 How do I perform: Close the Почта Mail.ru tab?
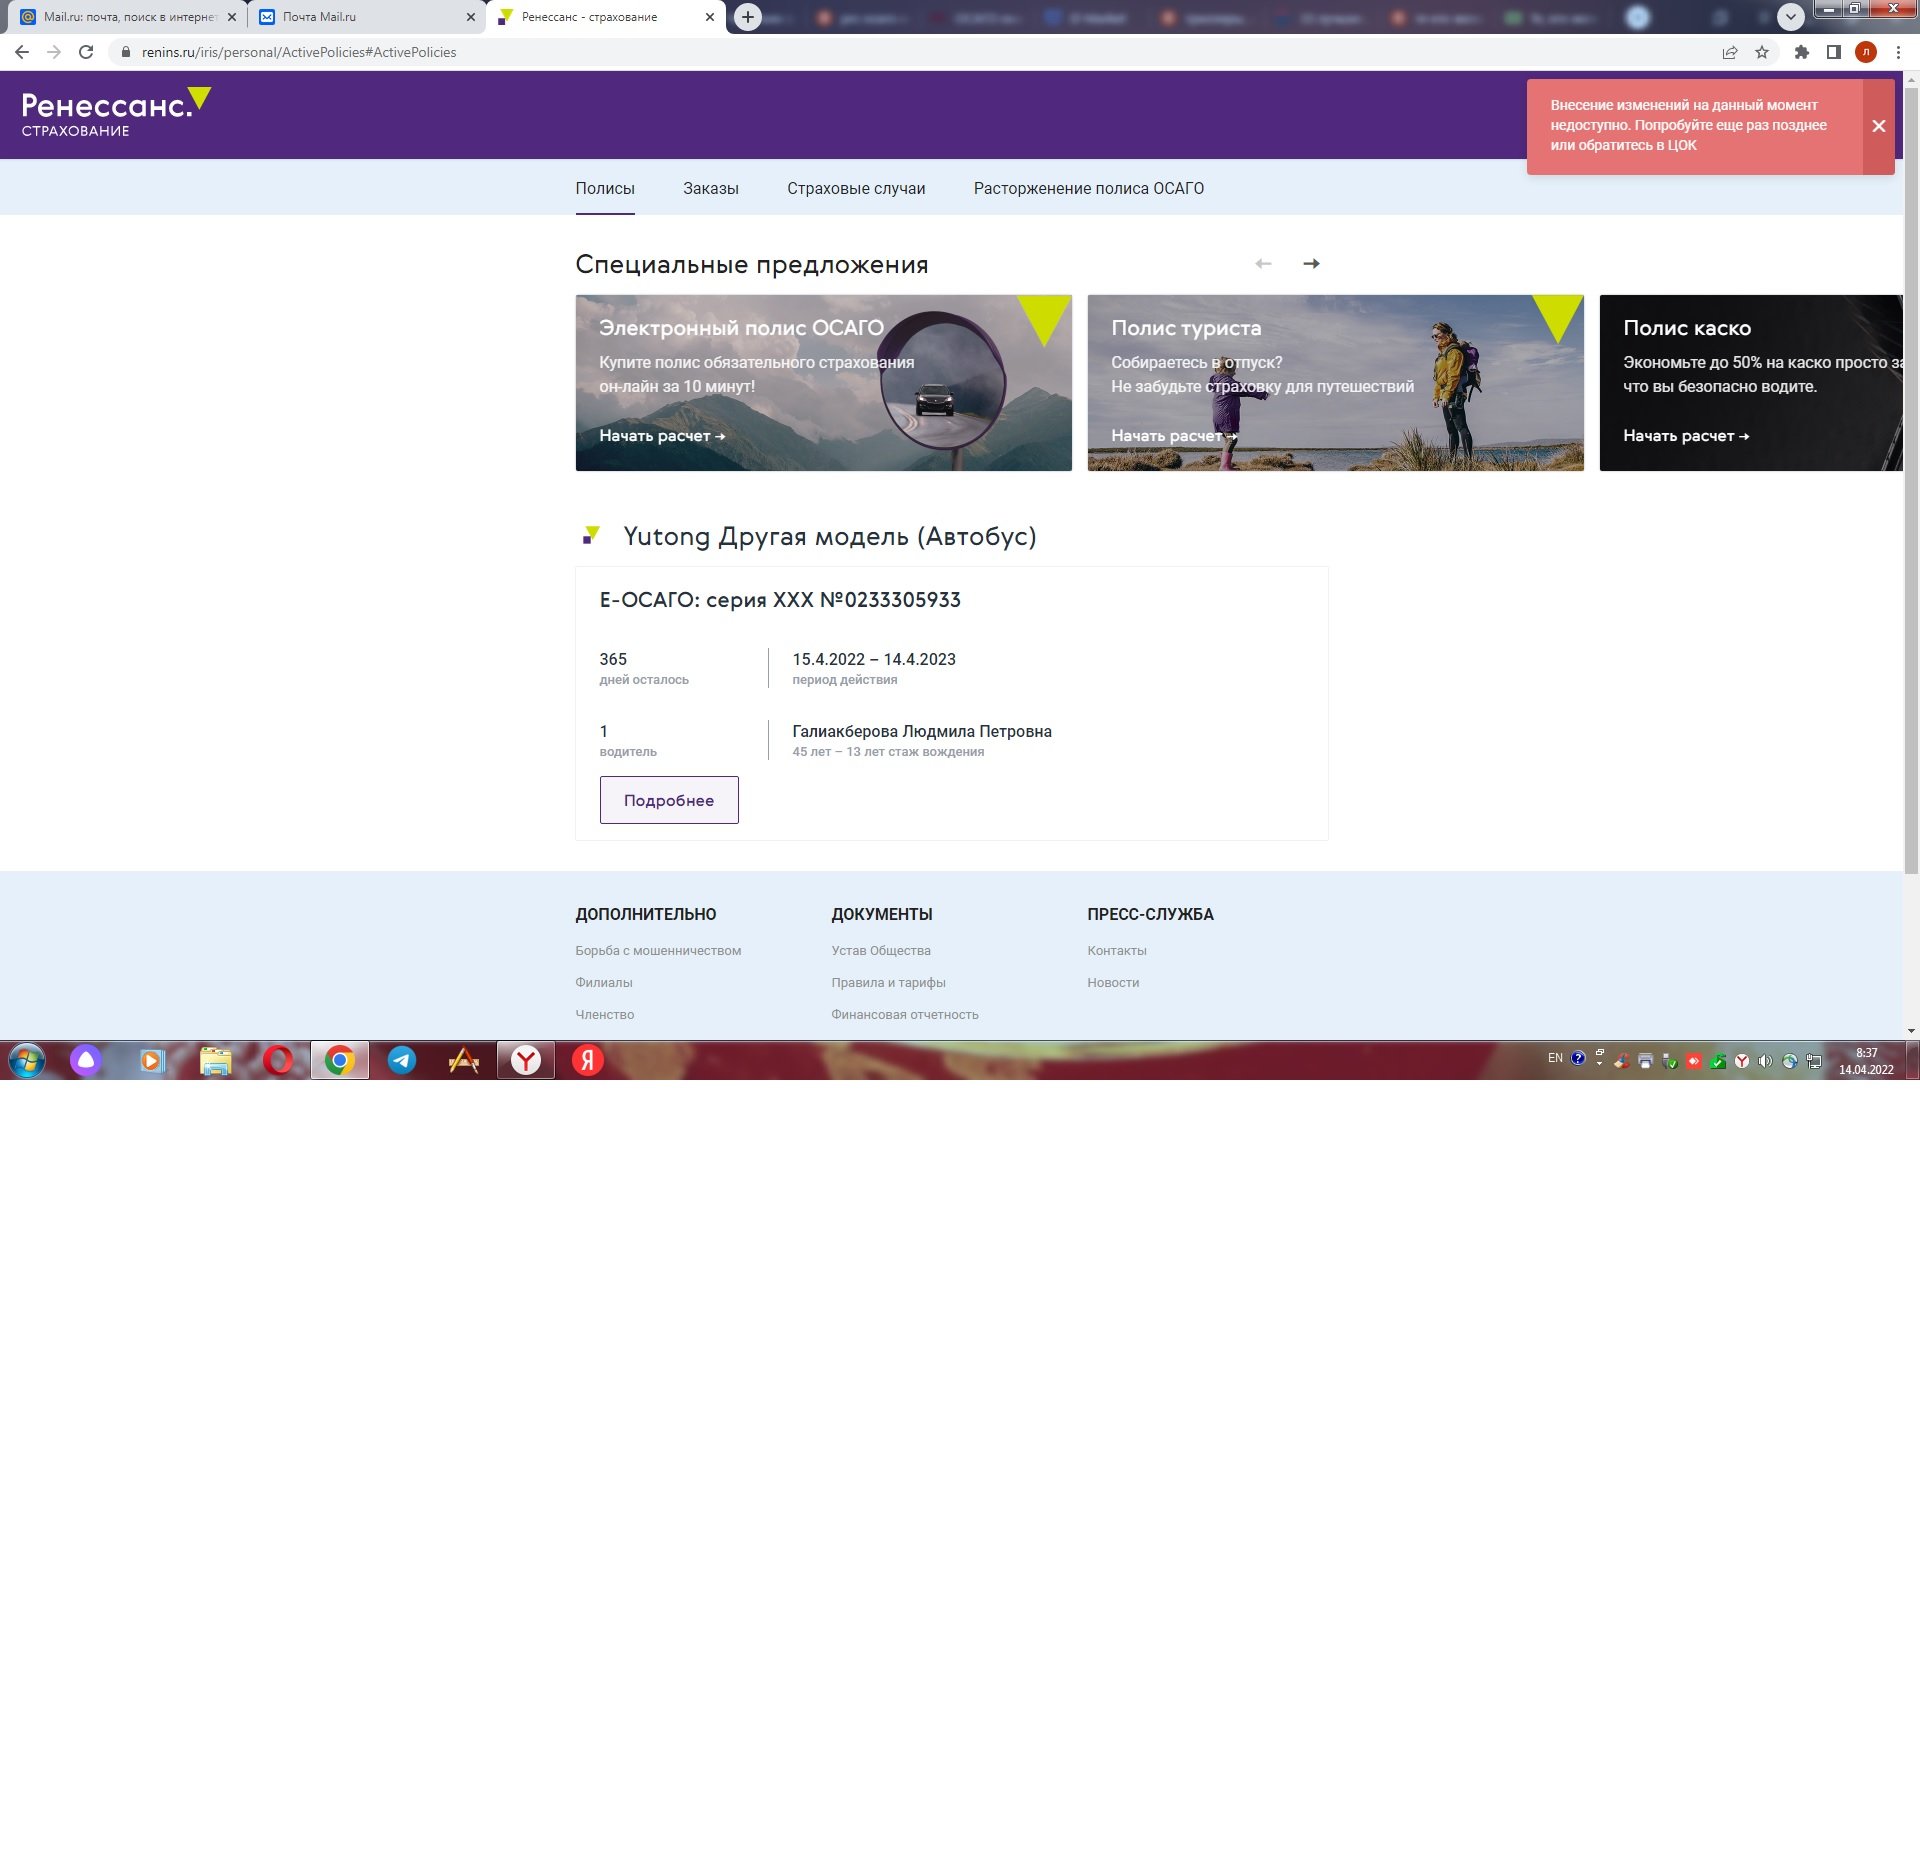tap(470, 17)
